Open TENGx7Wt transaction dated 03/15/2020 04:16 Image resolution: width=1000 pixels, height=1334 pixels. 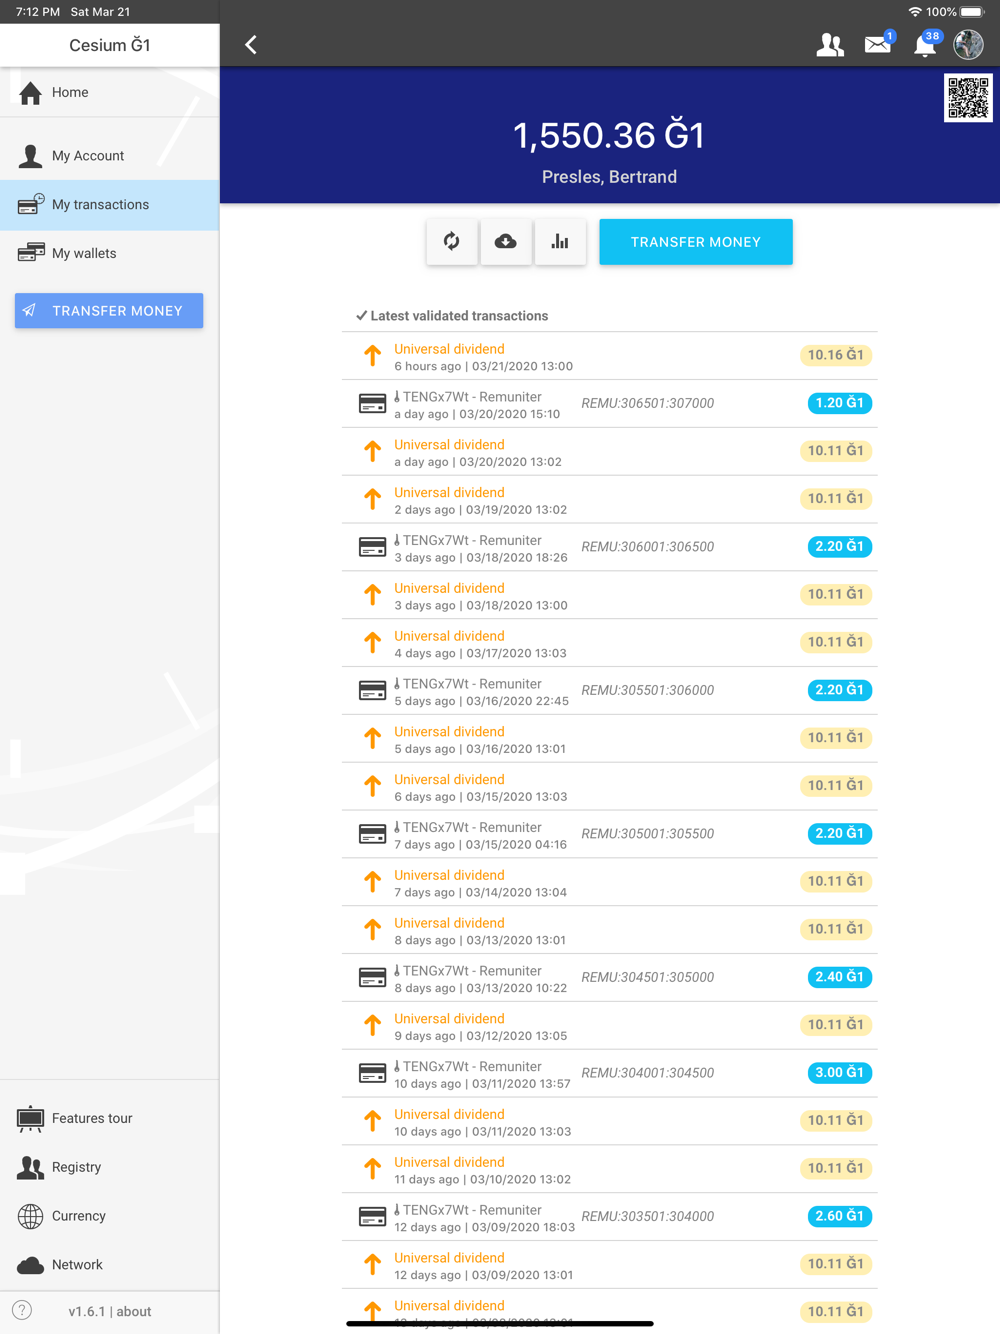click(x=610, y=835)
